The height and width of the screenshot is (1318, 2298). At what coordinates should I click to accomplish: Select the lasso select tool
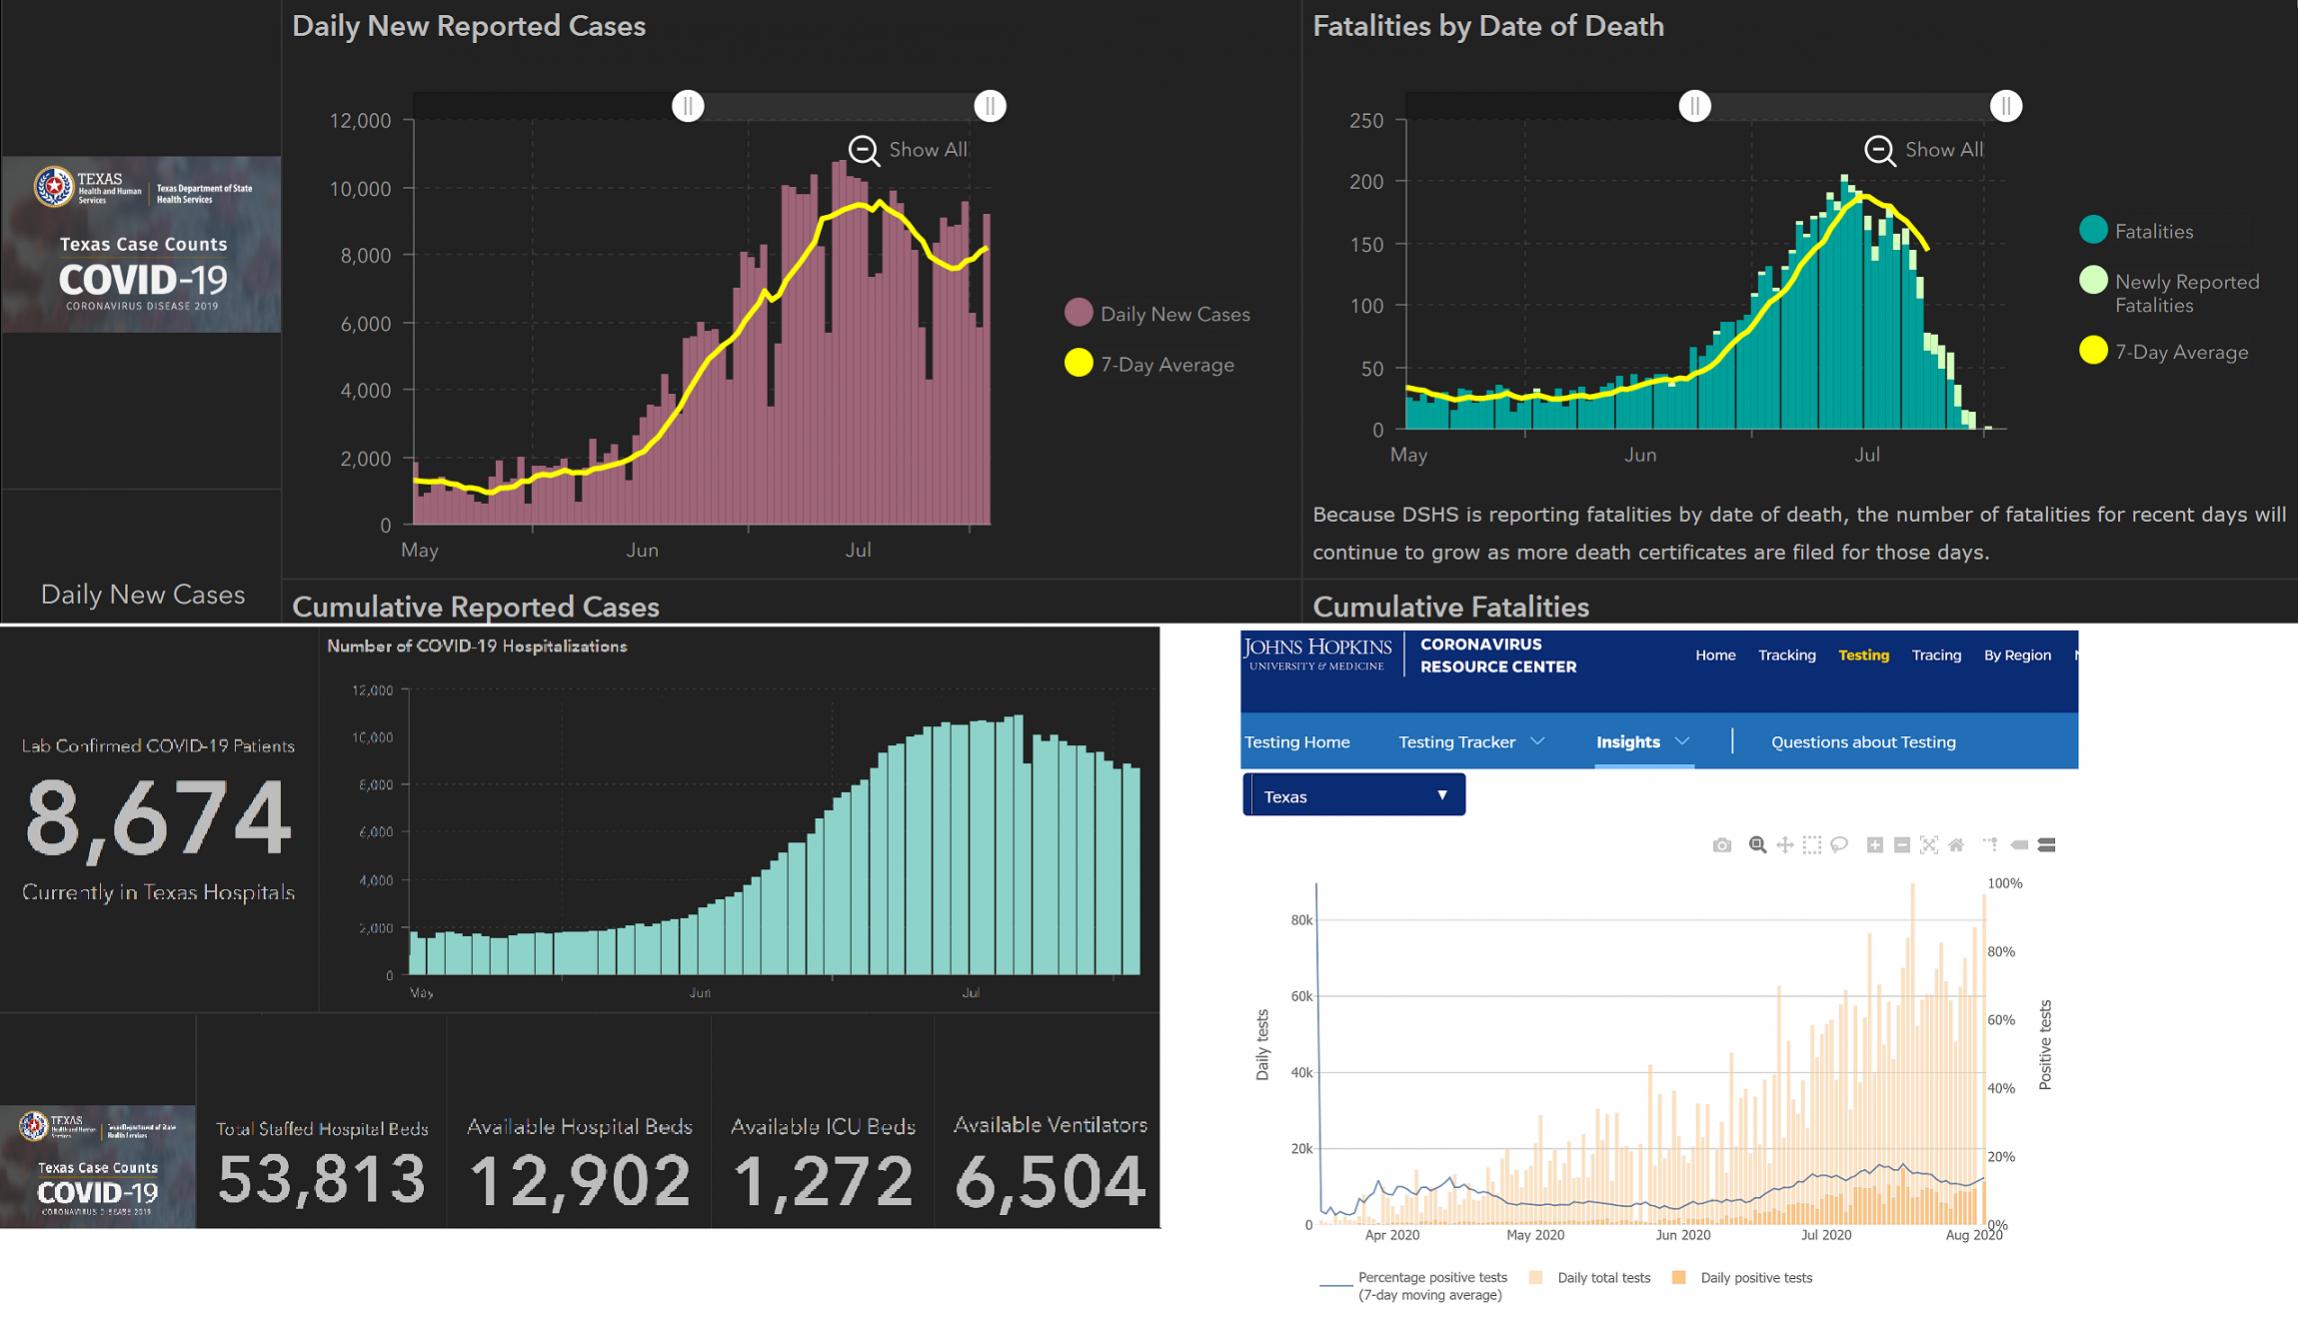1839,845
